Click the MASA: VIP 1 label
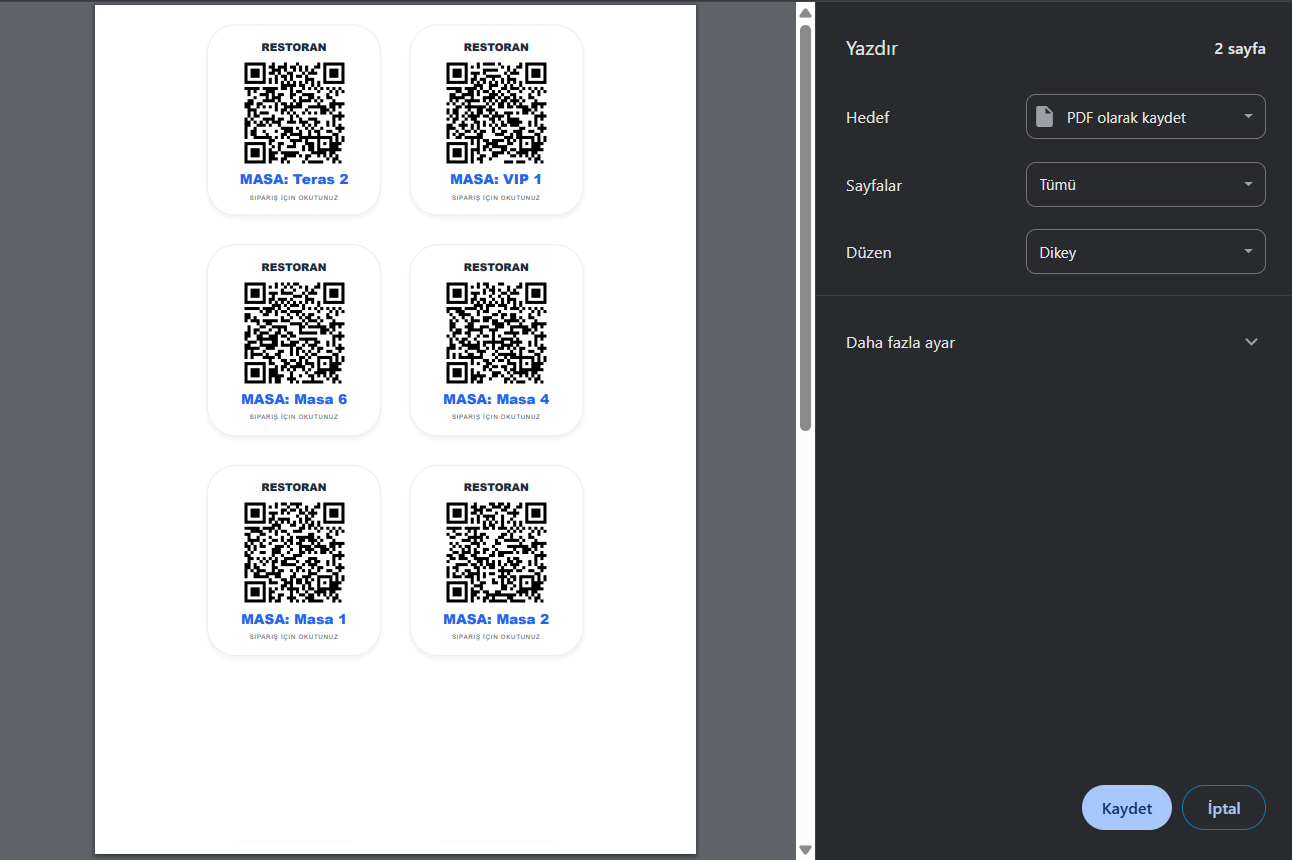Viewport: 1292px width, 860px height. [496, 180]
